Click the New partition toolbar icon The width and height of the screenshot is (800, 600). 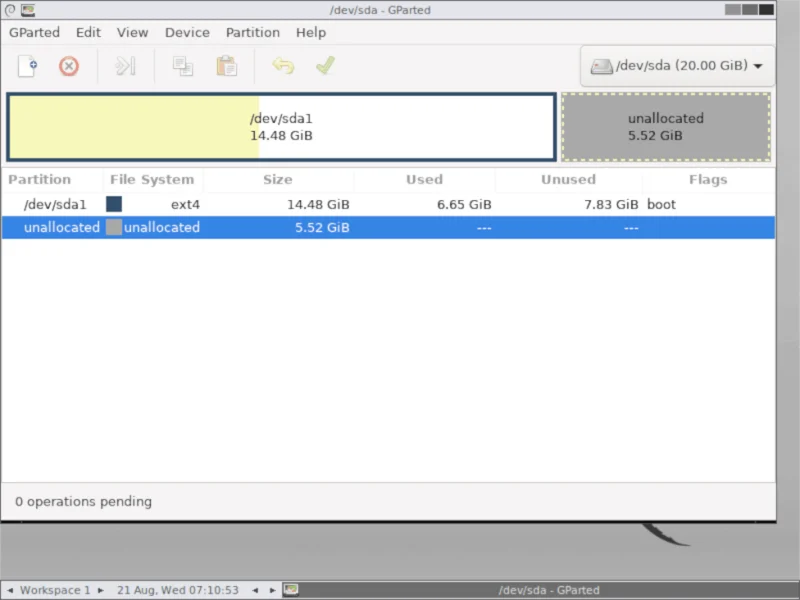click(x=28, y=66)
